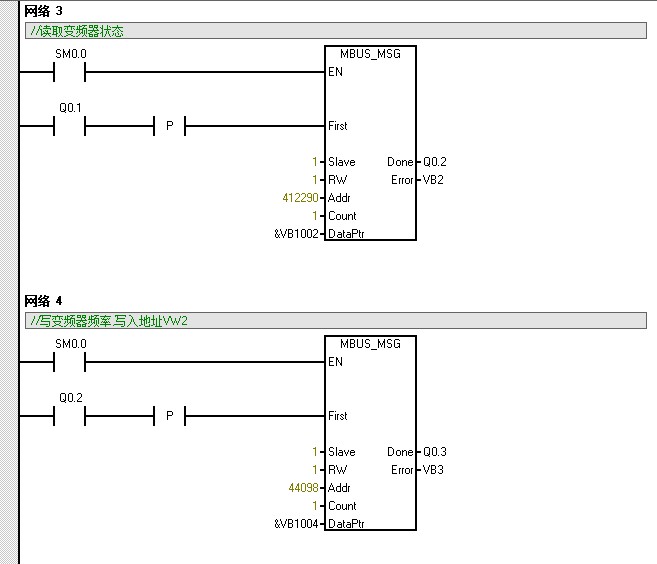Click the SM0.0 contact in network 4
This screenshot has height=564, width=657.
point(70,362)
